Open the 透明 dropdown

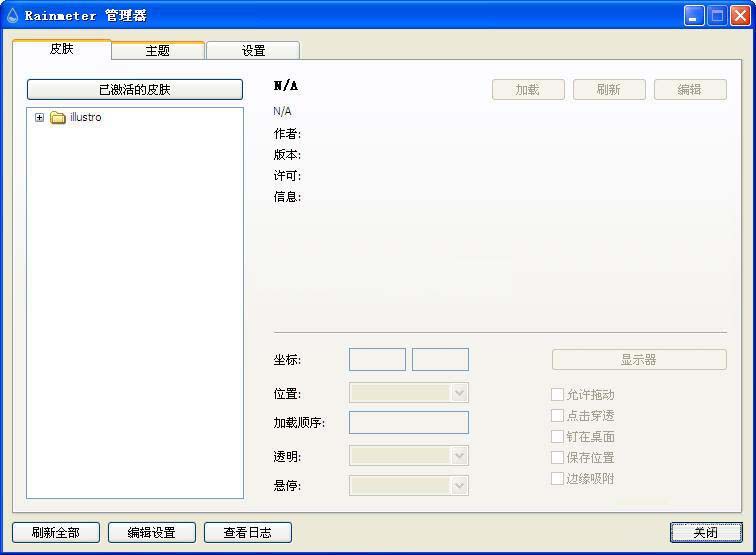pos(408,456)
